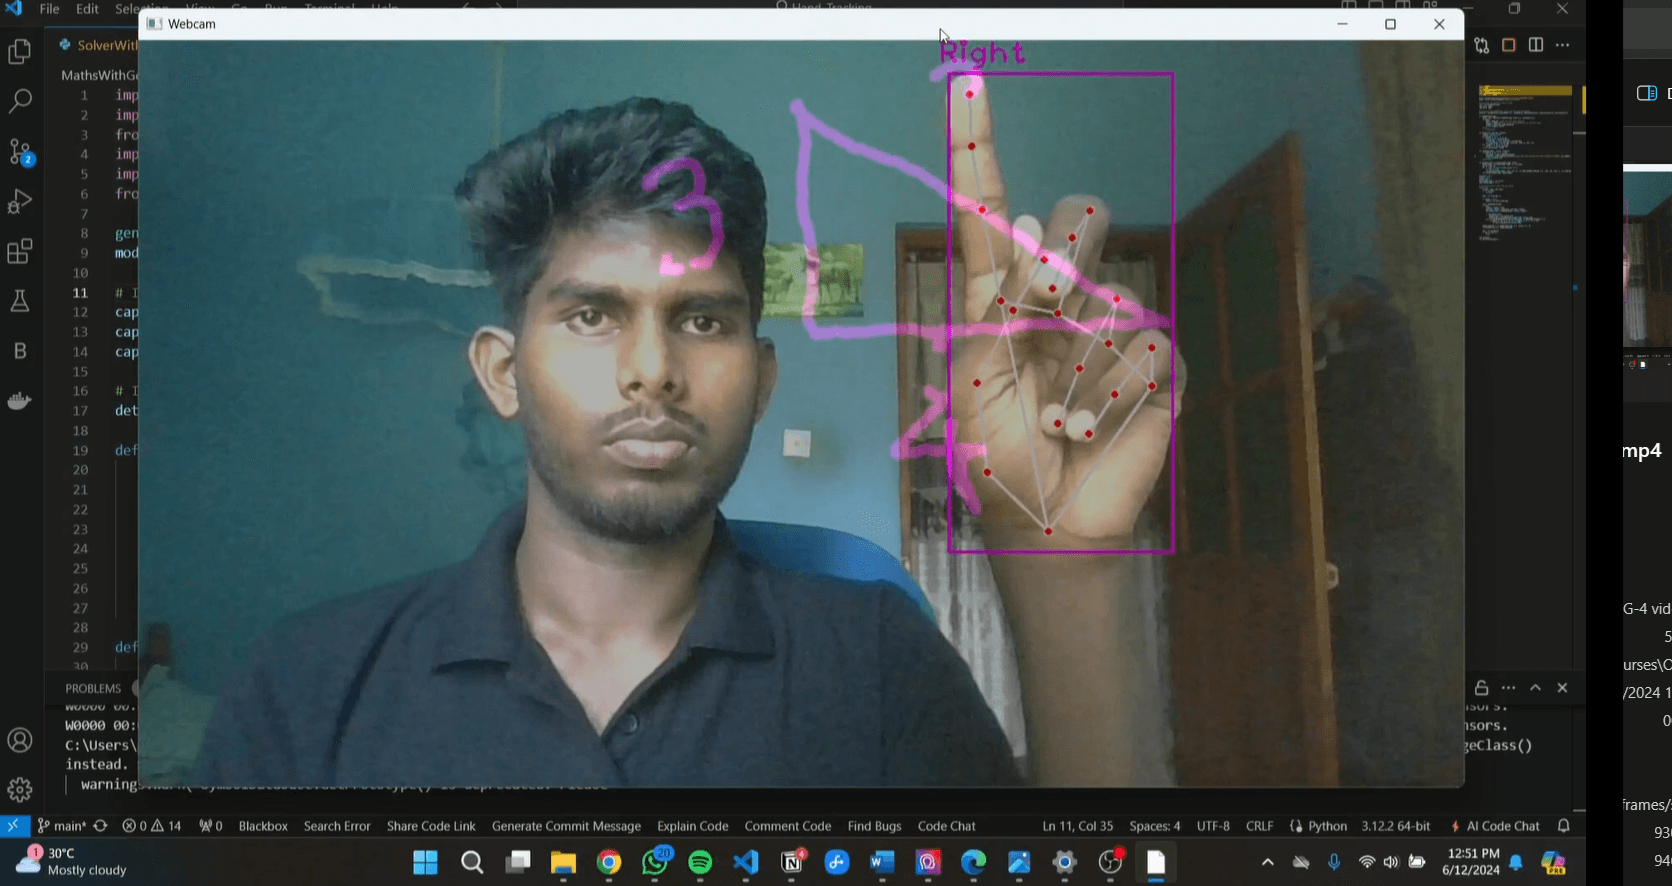Image resolution: width=1672 pixels, height=886 pixels.
Task: Click Find Bugs in the status bar
Action: [874, 826]
